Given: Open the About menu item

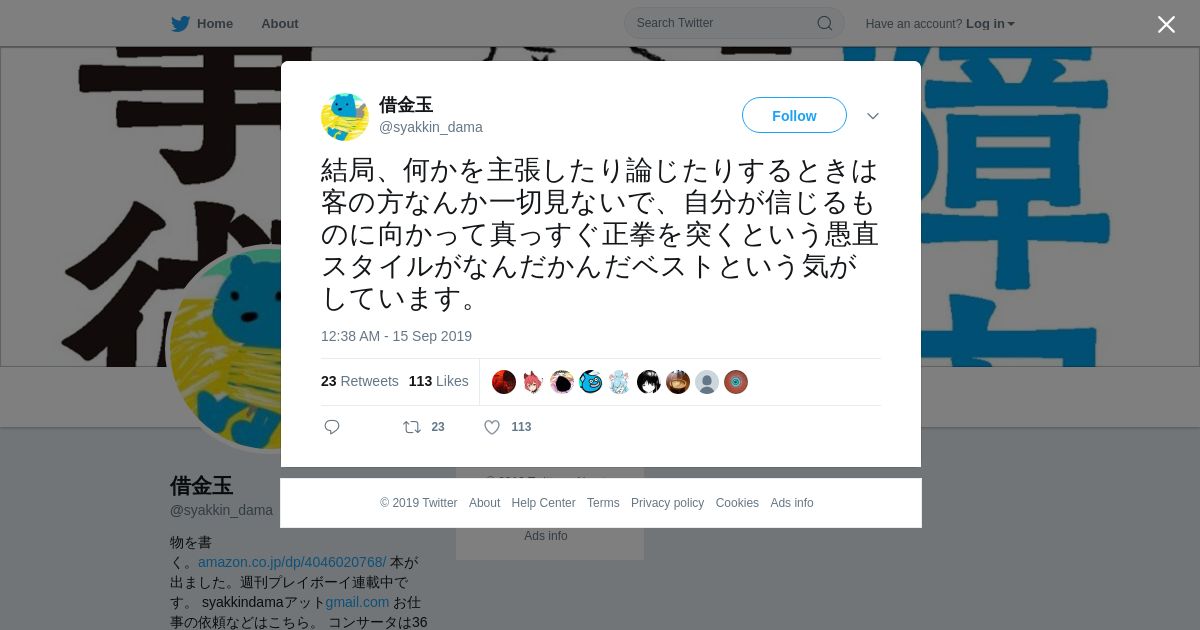Looking at the screenshot, I should pyautogui.click(x=280, y=24).
